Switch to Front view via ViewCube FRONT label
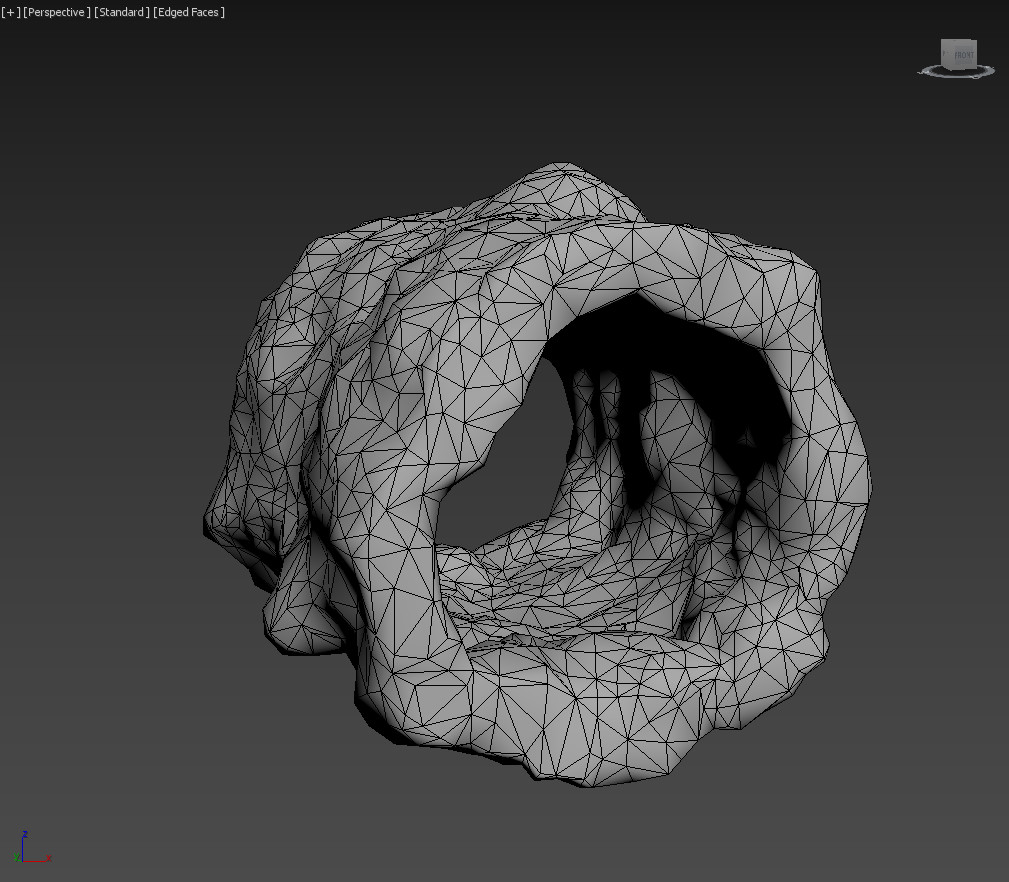 click(x=961, y=55)
